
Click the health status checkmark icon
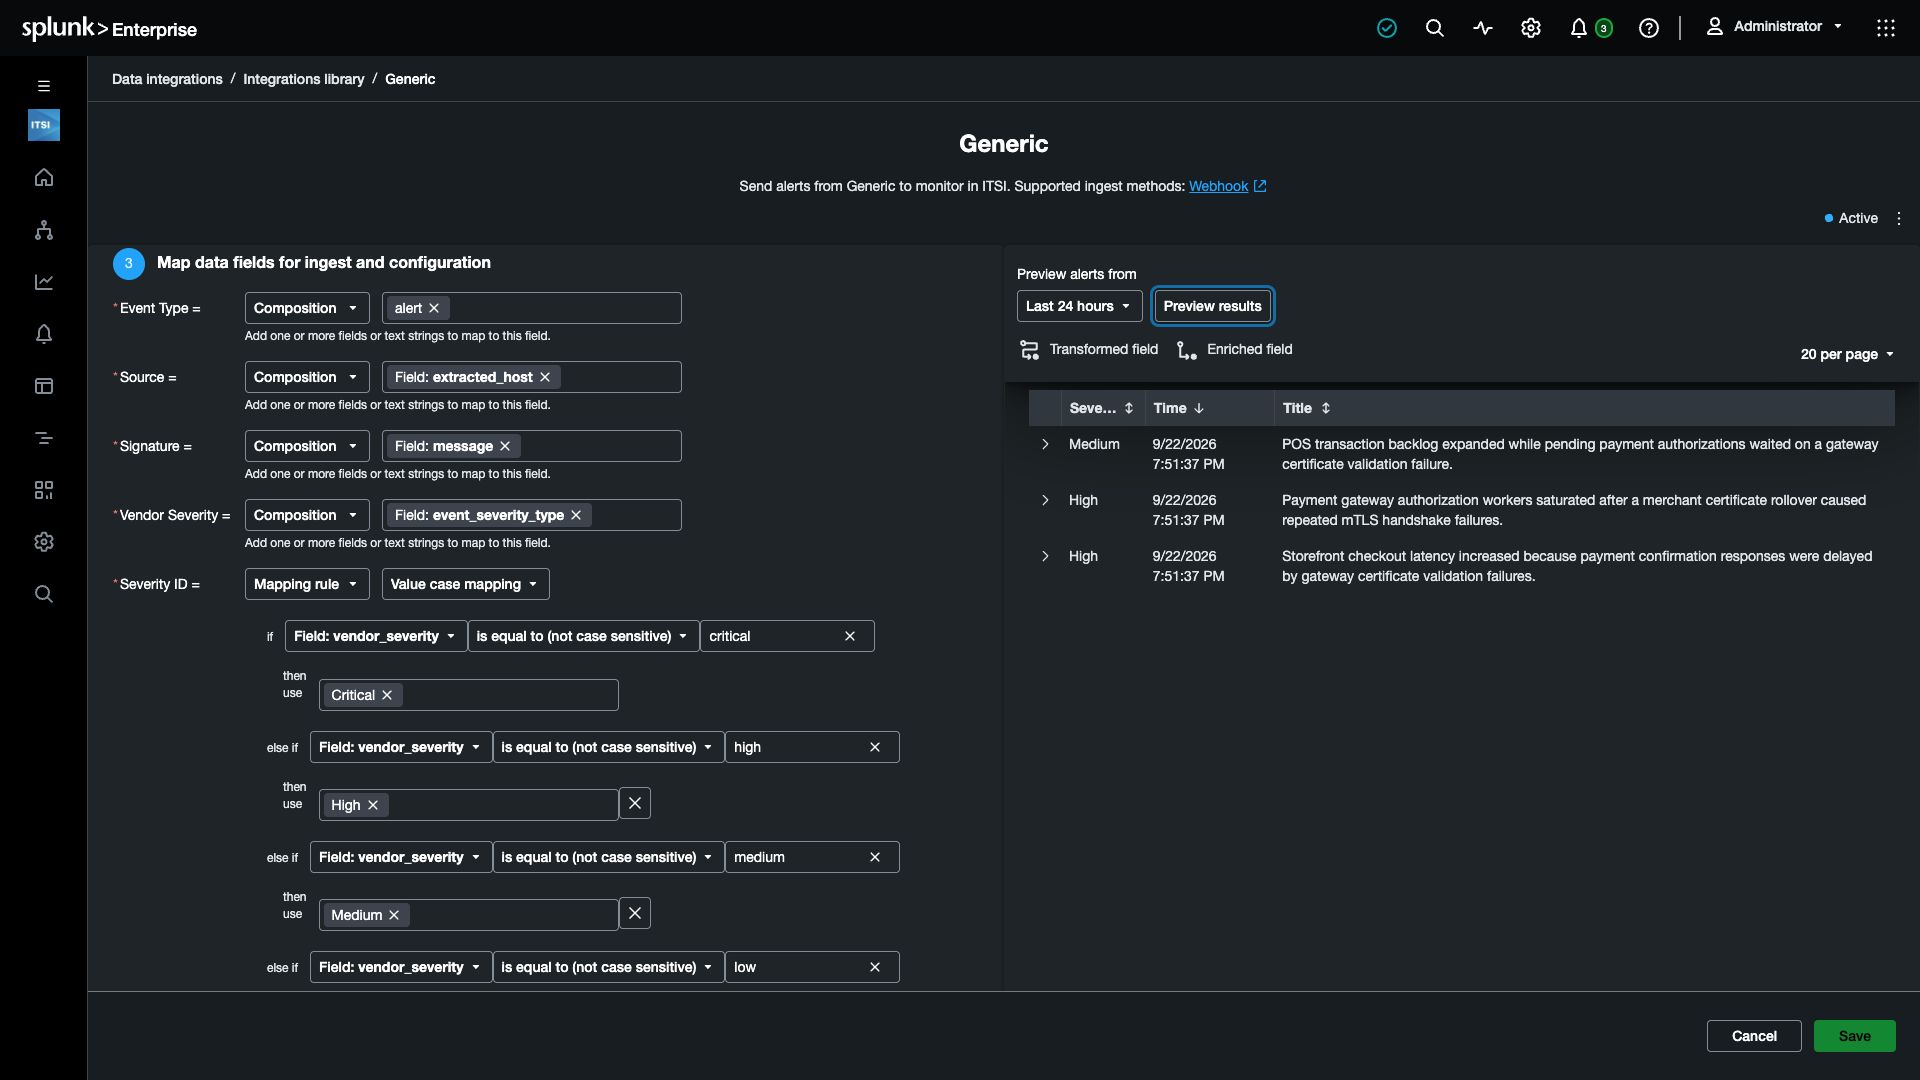[x=1386, y=28]
